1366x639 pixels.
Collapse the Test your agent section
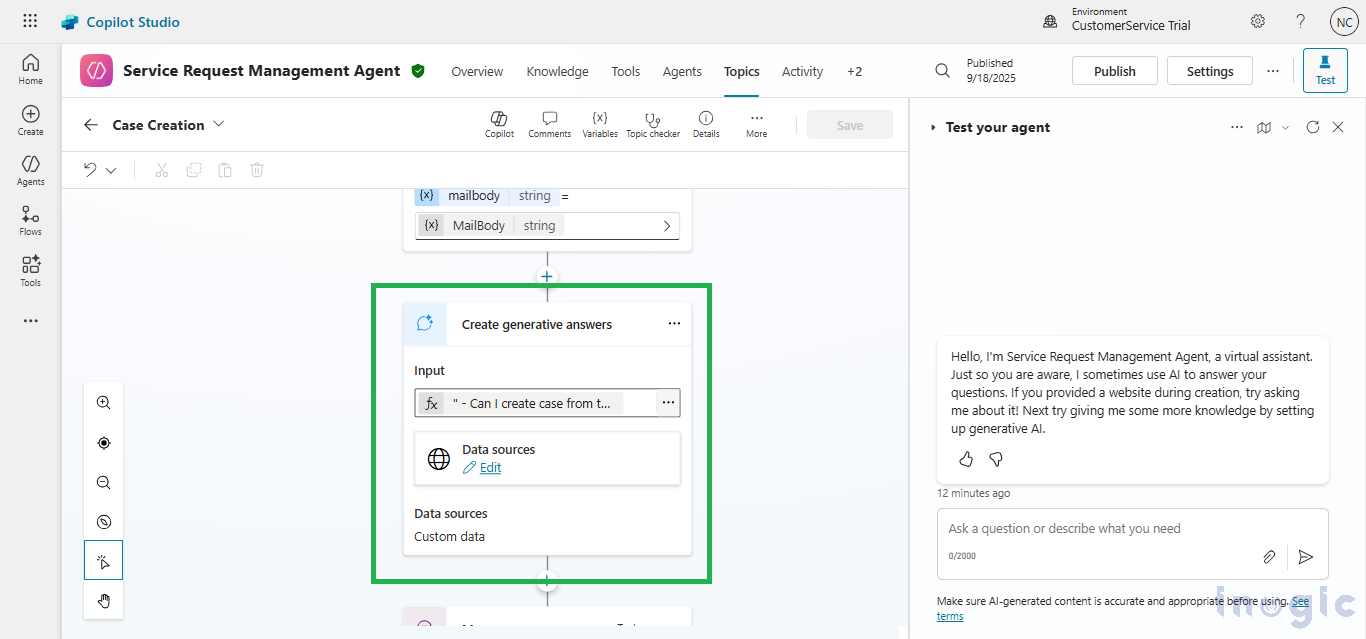coord(934,128)
